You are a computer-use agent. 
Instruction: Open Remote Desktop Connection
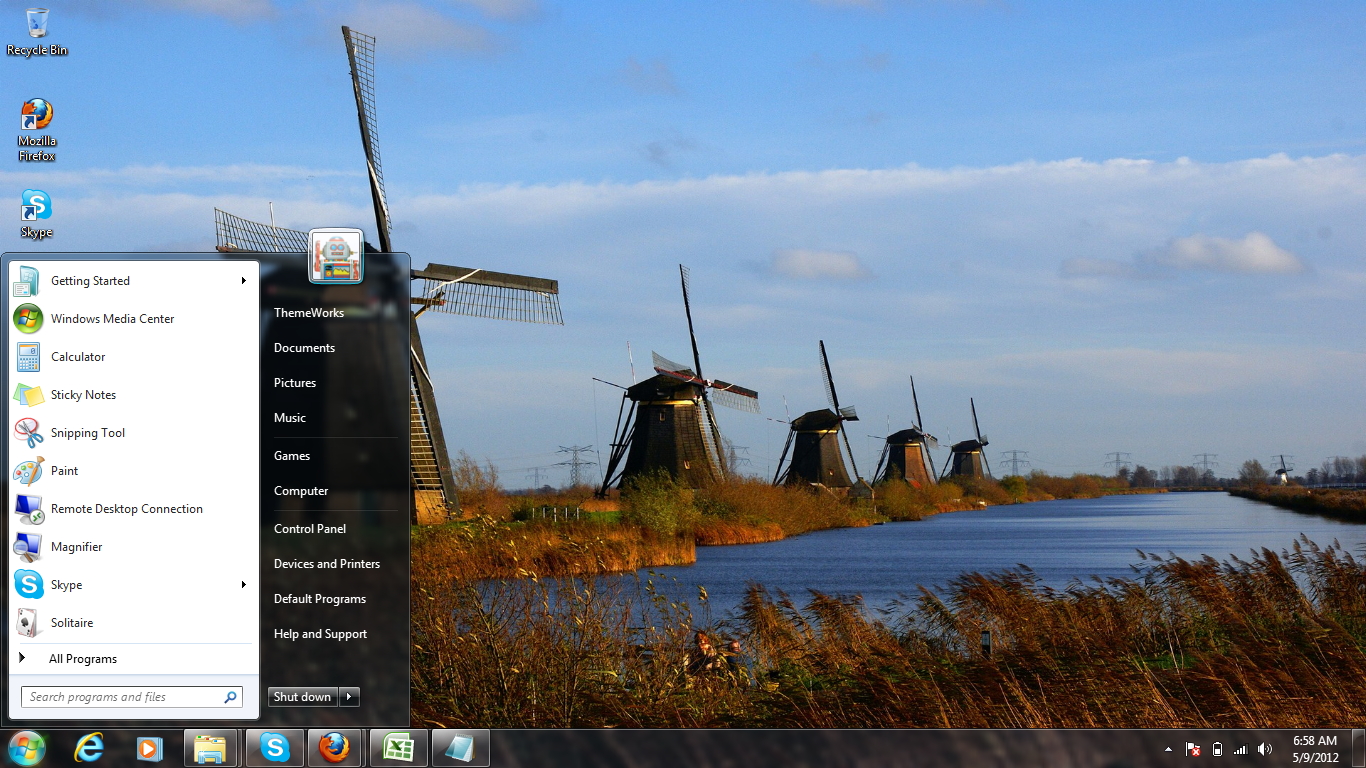point(126,508)
